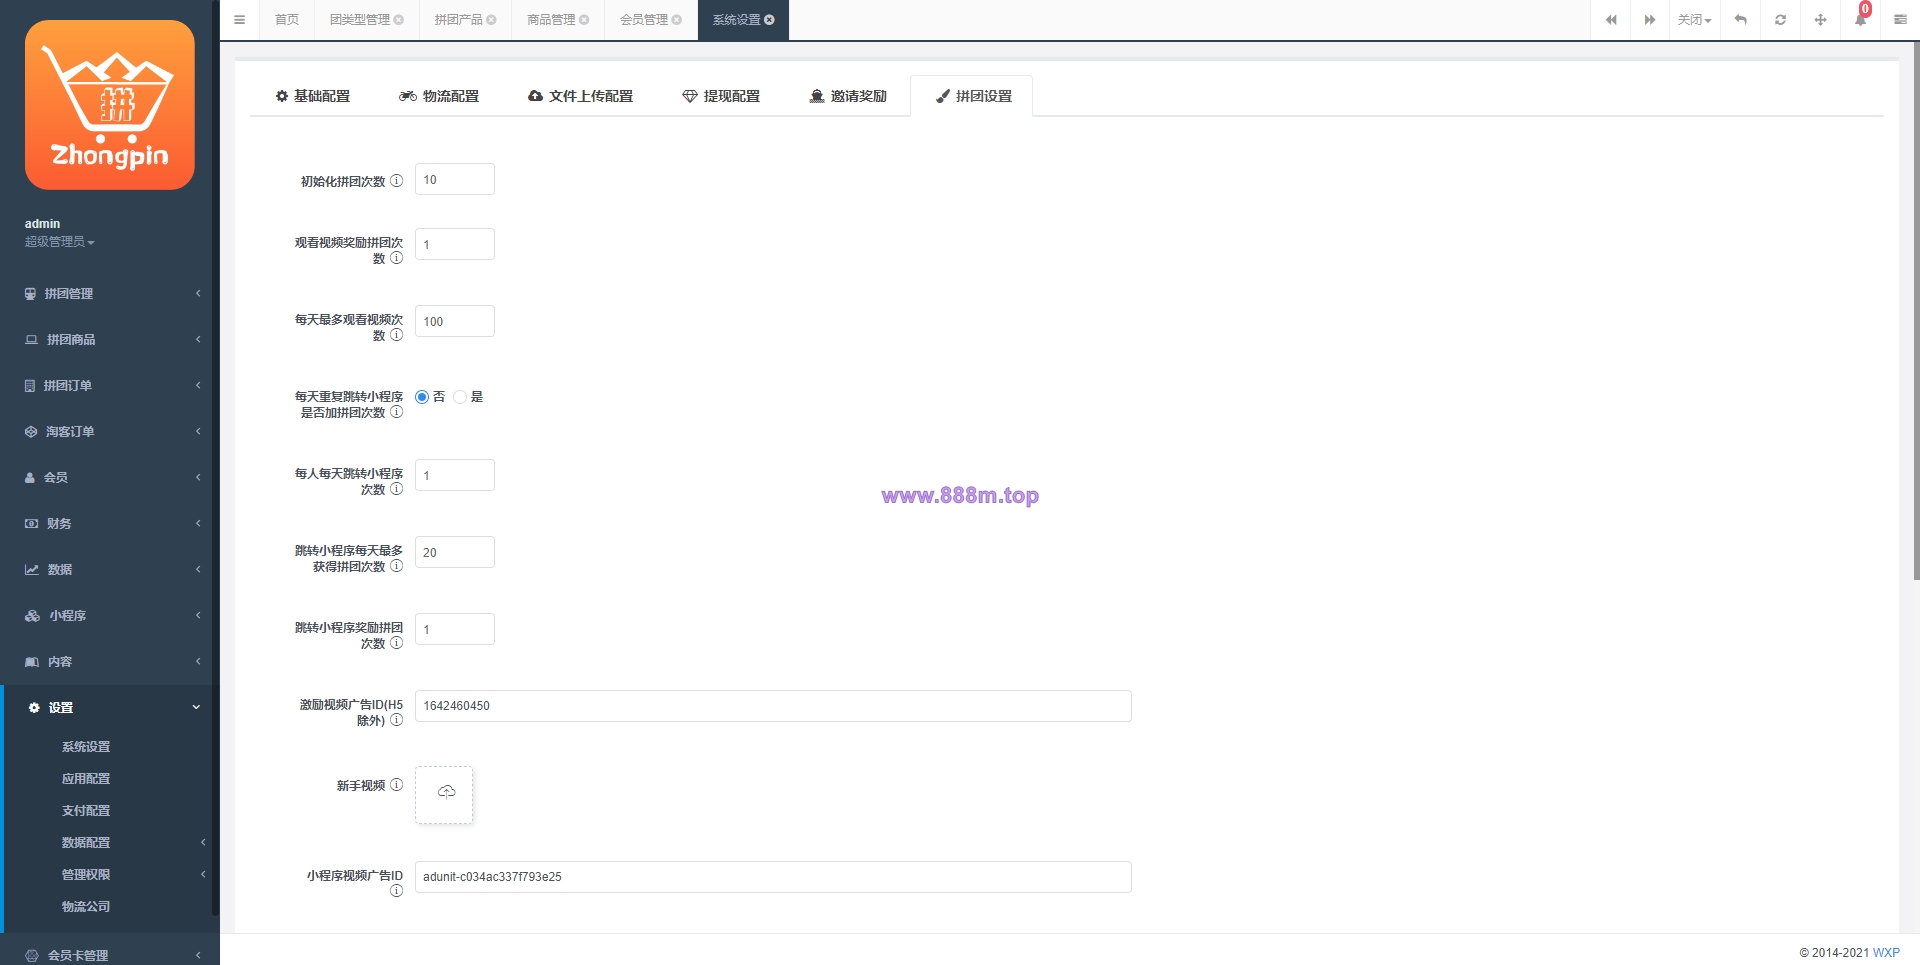Image resolution: width=1920 pixels, height=965 pixels.
Task: Click the cloud upload icon for 新手视频
Action: click(446, 792)
